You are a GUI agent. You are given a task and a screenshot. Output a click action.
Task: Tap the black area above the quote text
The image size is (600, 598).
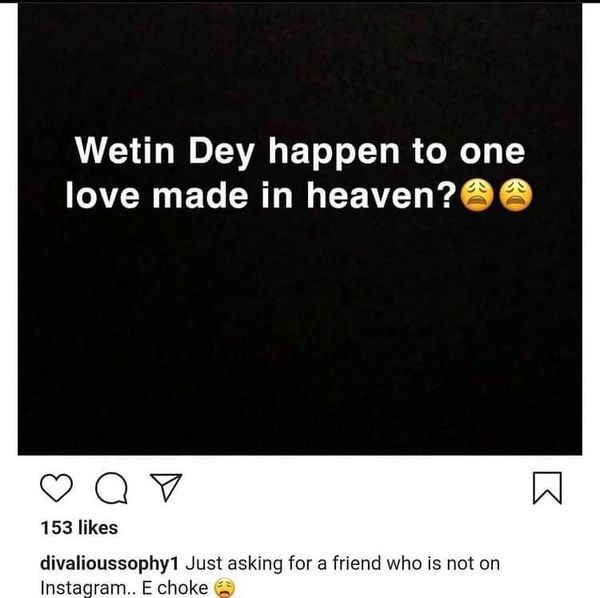click(x=300, y=69)
